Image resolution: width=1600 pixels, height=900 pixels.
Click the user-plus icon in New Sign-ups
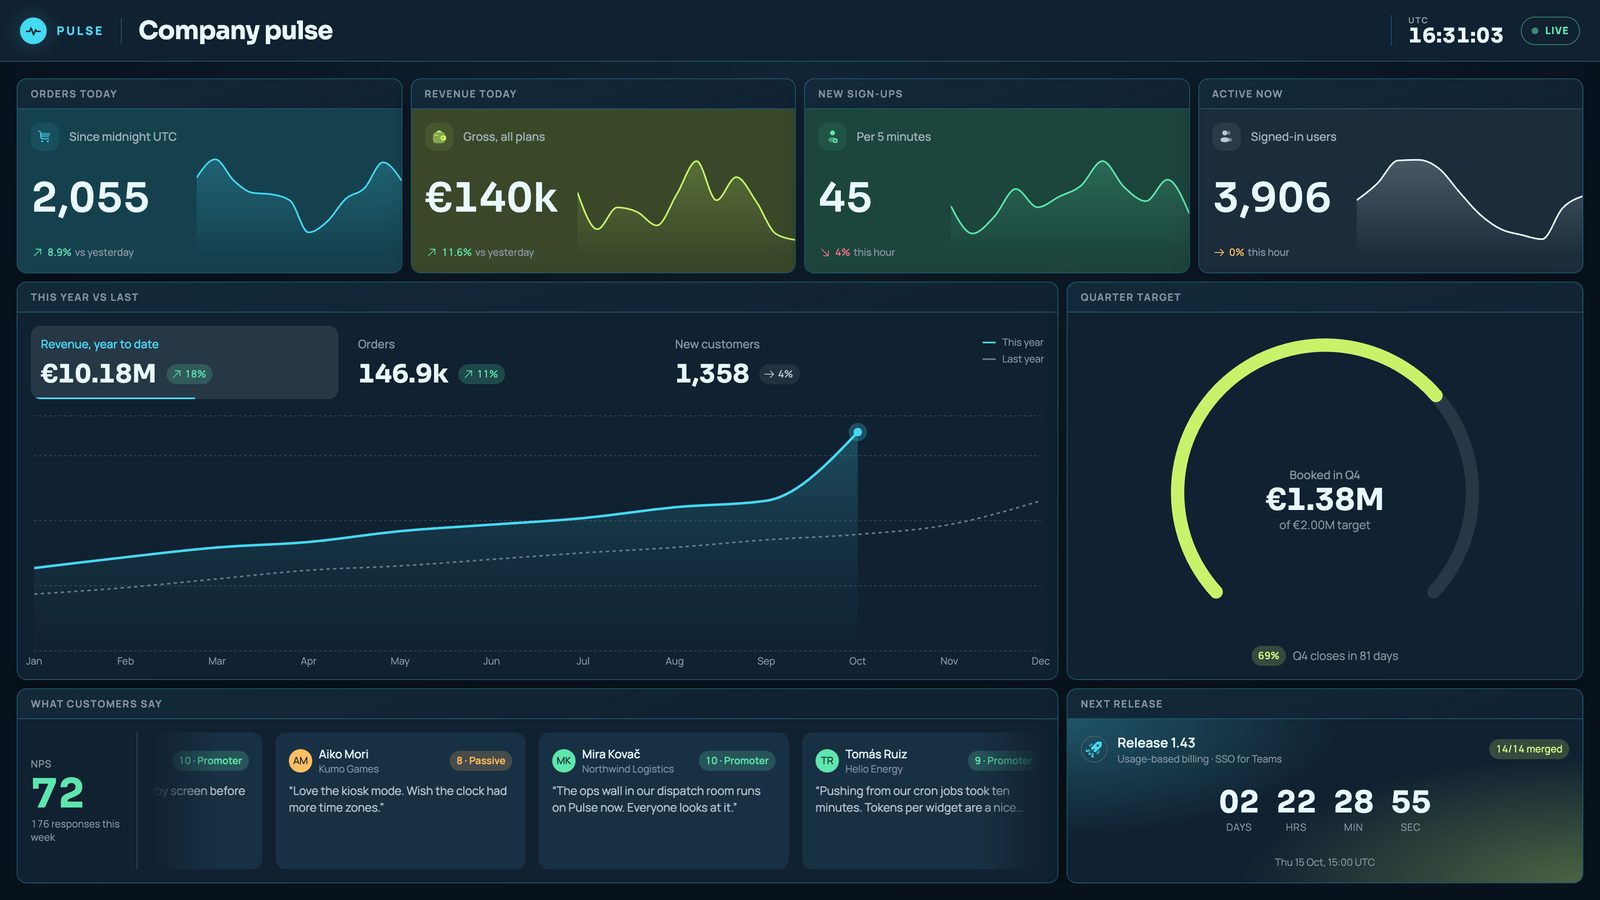(832, 136)
